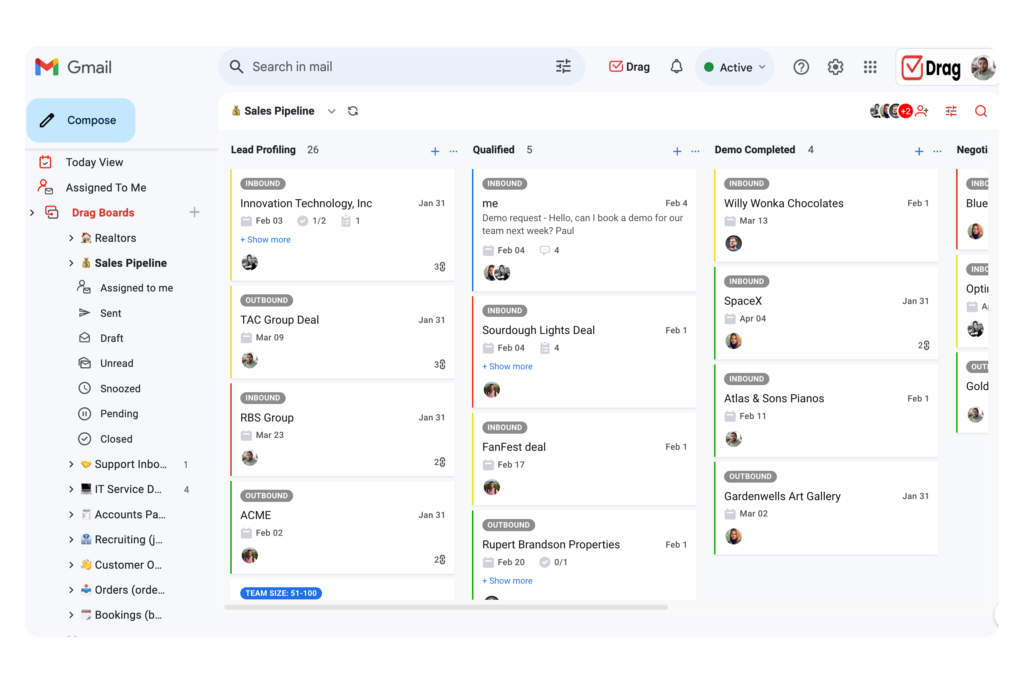
Task: Open Demo Completed column options menu
Action: tap(937, 151)
